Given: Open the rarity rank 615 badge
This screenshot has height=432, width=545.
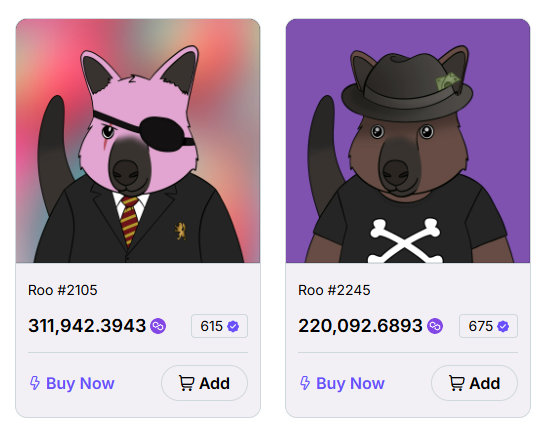Looking at the screenshot, I should point(219,326).
